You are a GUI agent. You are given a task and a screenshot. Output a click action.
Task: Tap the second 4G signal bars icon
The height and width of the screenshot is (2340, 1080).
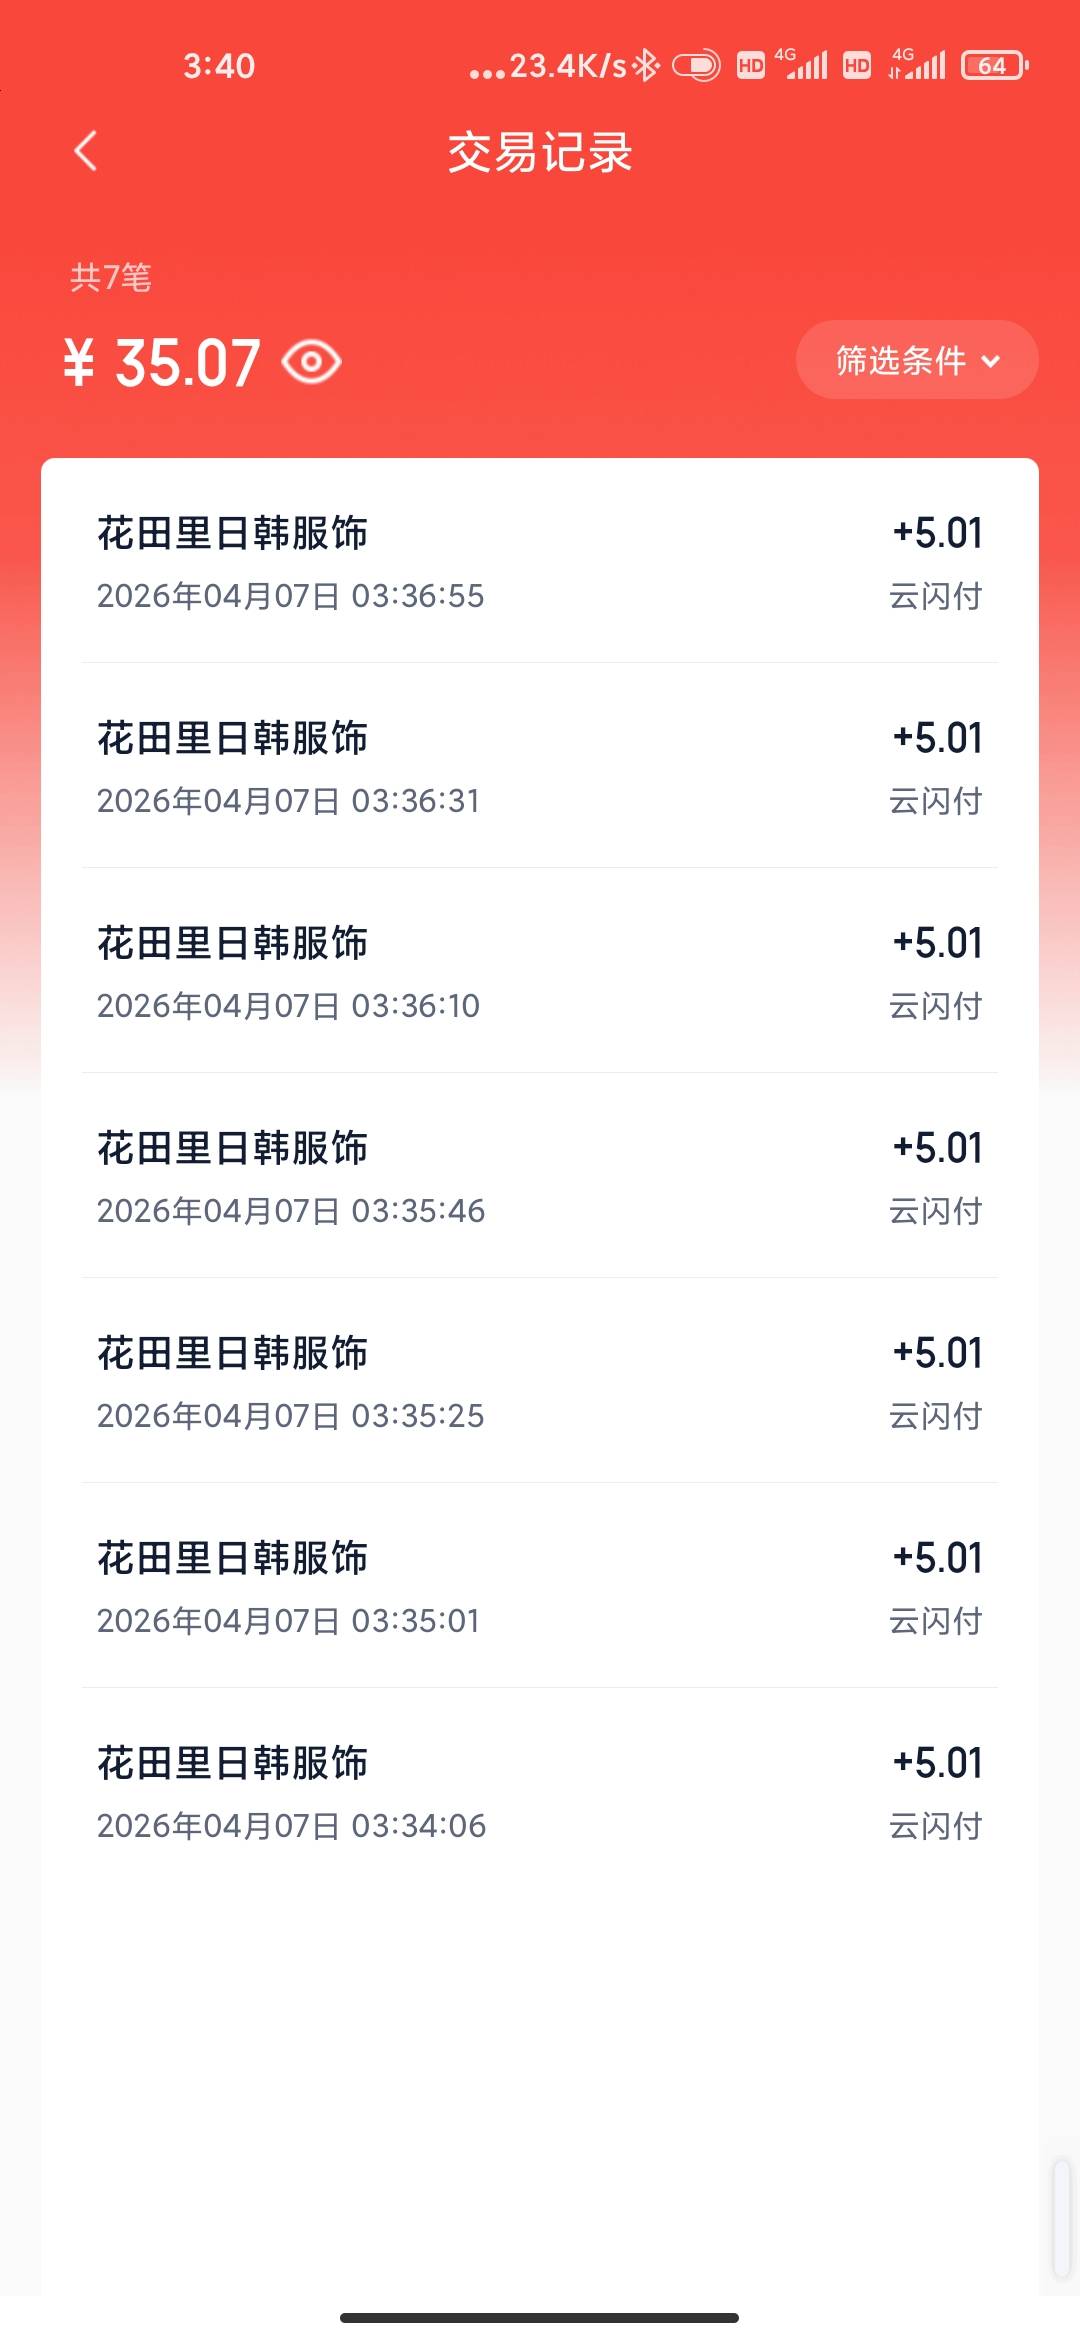[x=917, y=64]
